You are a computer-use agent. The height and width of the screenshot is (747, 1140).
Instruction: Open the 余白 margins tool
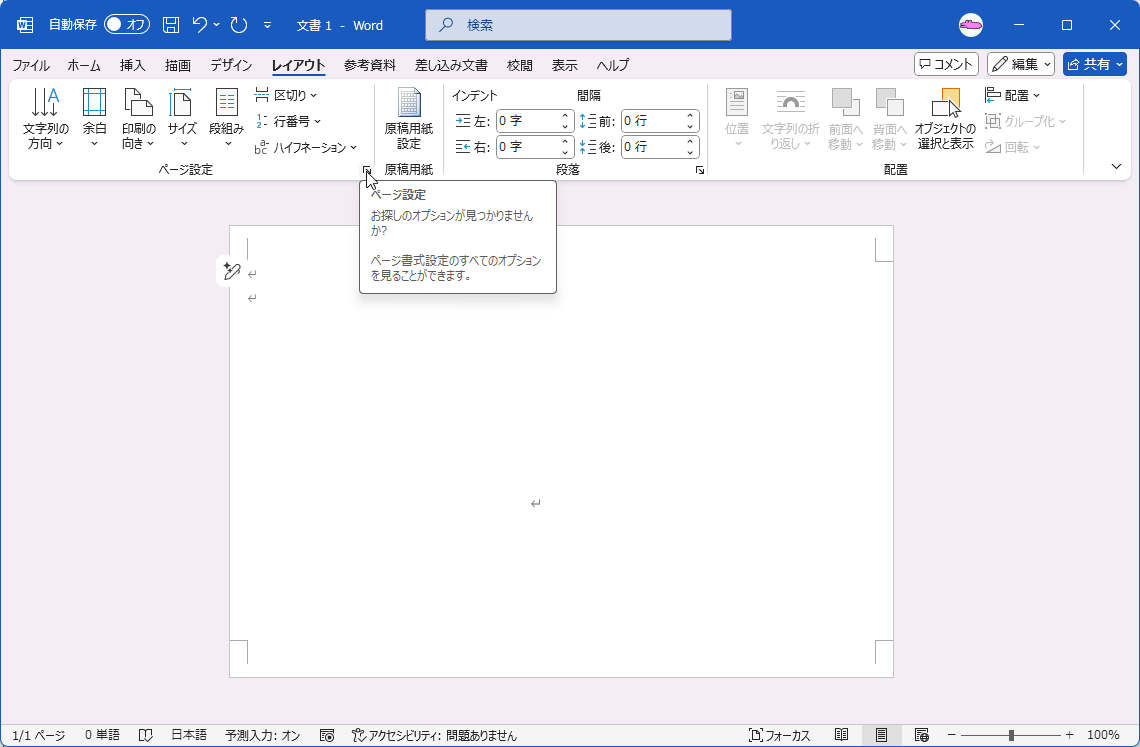tap(95, 119)
